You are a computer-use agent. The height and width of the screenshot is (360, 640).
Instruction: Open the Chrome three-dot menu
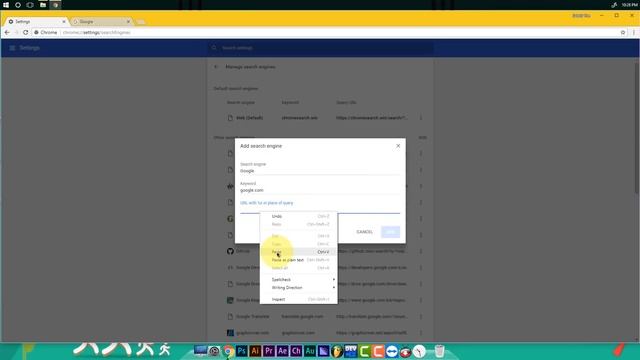pyautogui.click(x=633, y=32)
